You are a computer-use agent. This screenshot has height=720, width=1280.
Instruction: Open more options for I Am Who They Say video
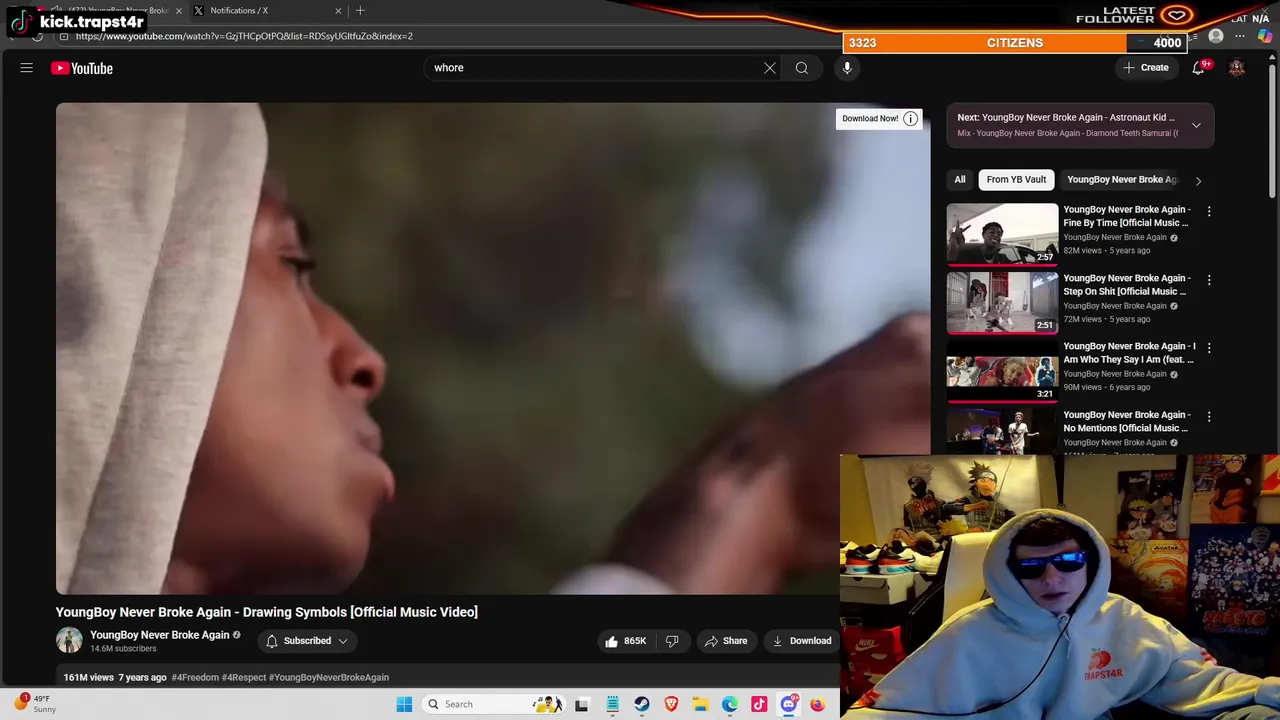click(x=1209, y=348)
